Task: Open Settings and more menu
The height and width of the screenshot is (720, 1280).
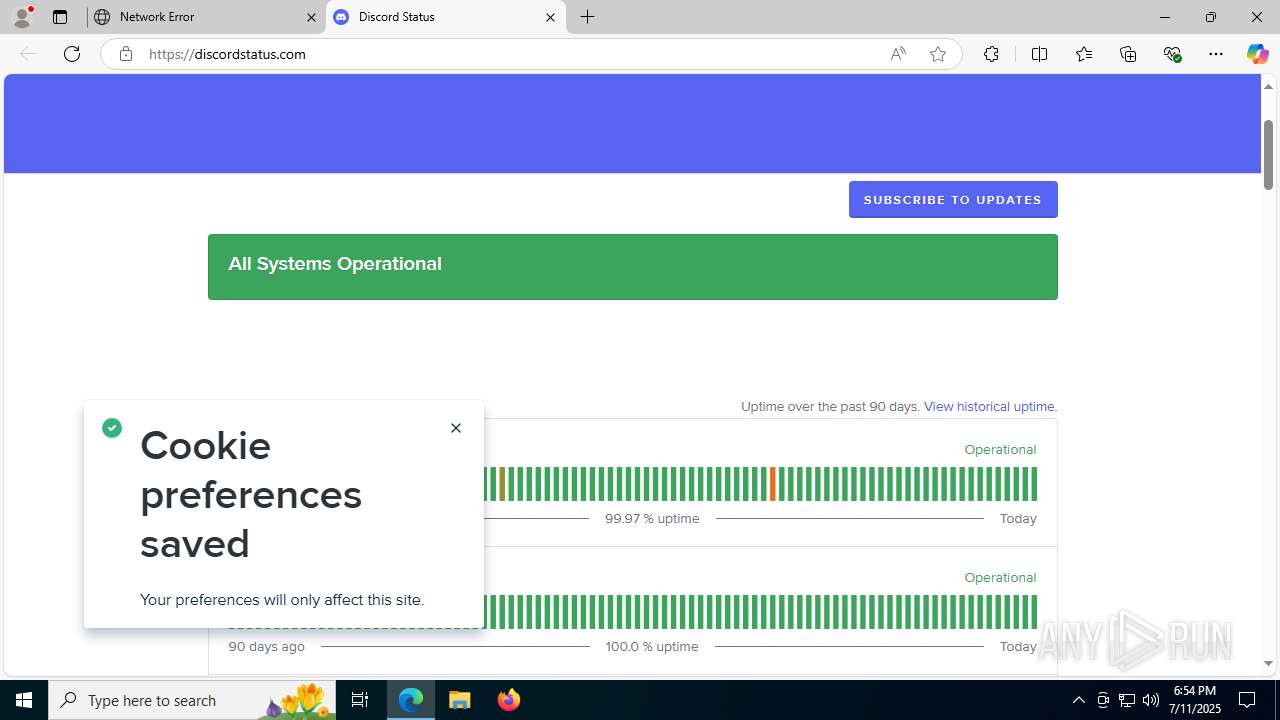Action: (x=1216, y=54)
